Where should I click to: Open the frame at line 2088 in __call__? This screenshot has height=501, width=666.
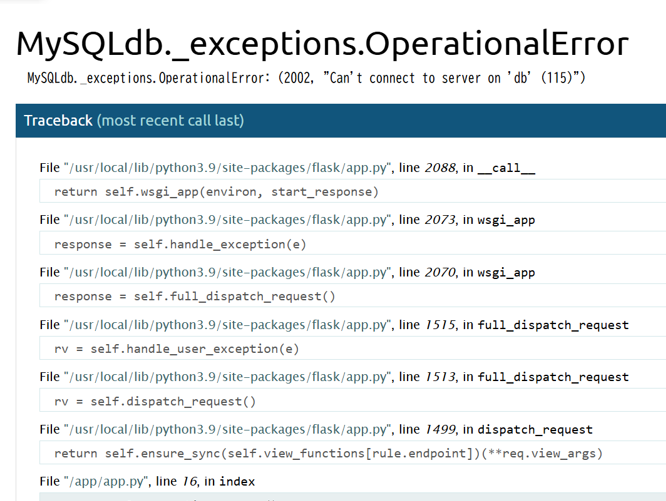pos(287,168)
